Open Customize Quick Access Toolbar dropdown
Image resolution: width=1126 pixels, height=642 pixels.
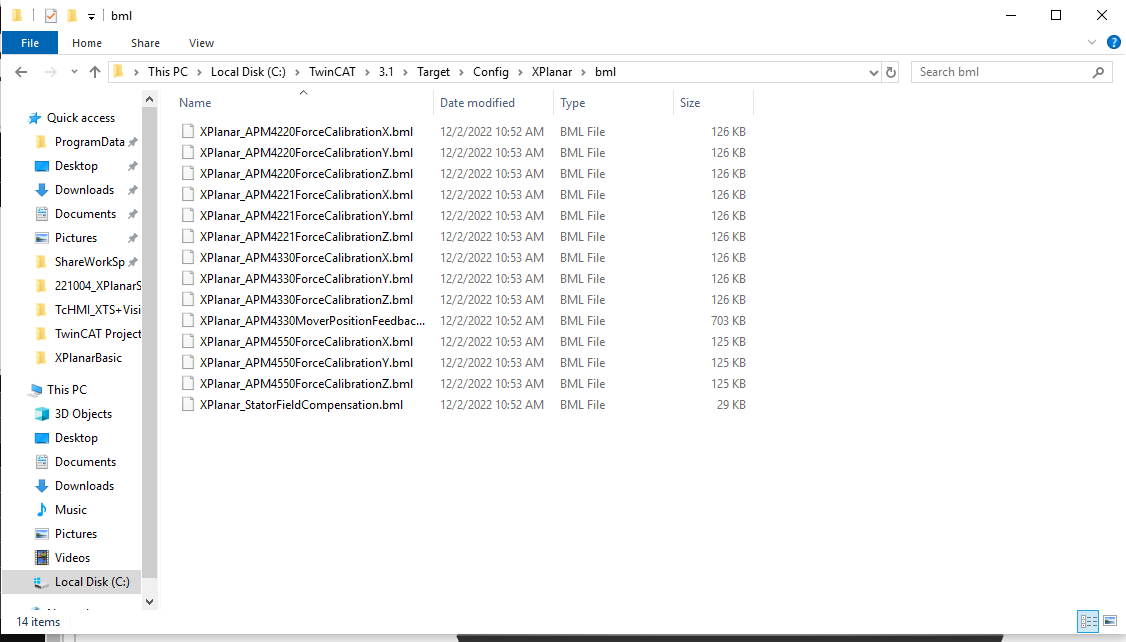91,16
